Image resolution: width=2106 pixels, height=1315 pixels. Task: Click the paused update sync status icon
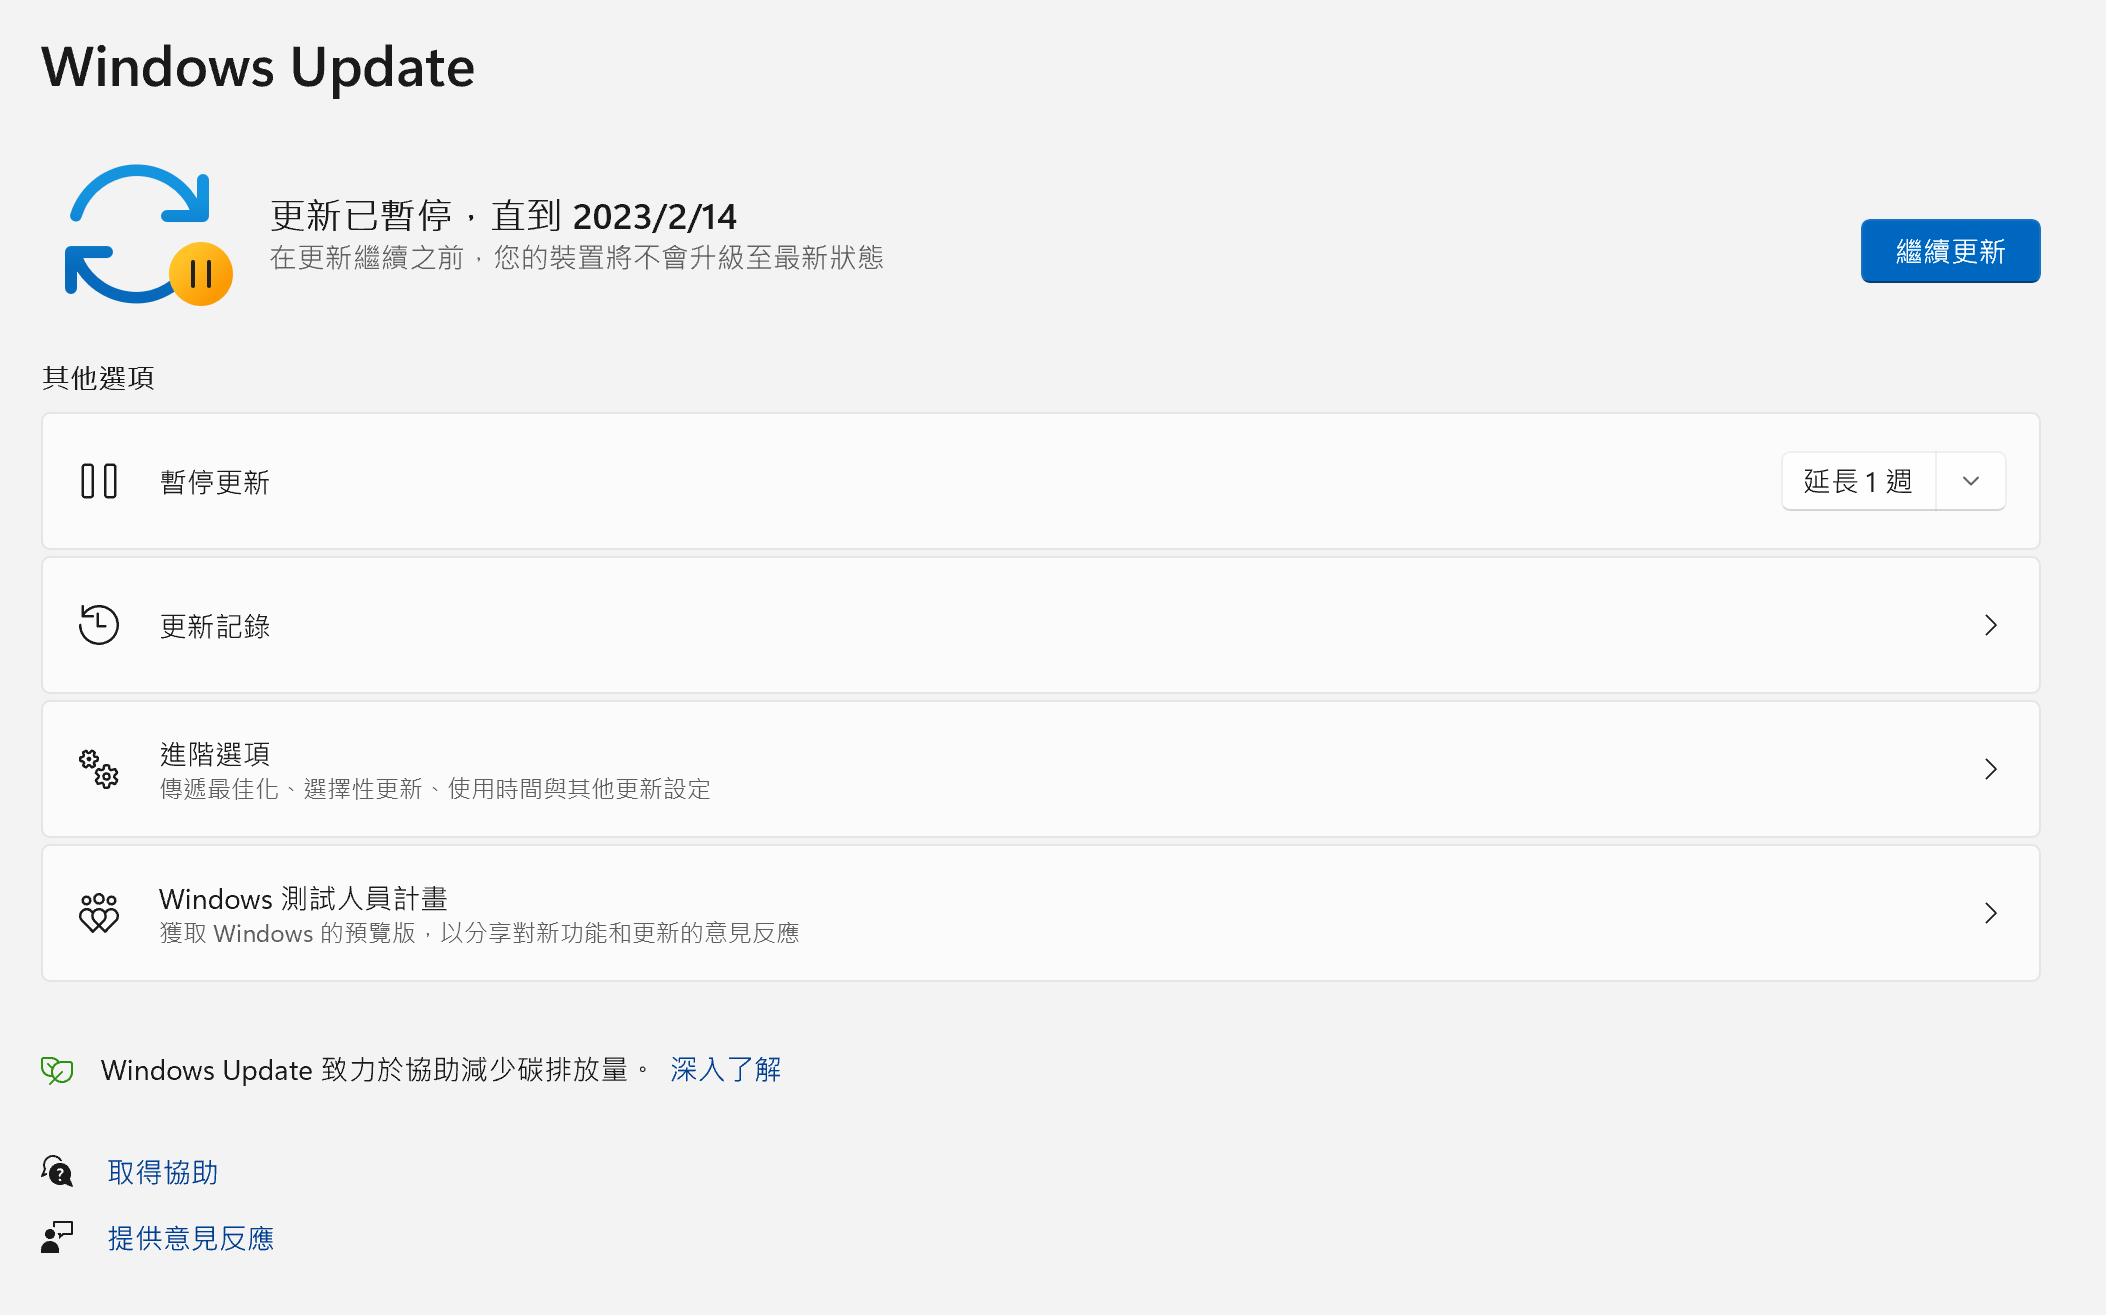(148, 235)
